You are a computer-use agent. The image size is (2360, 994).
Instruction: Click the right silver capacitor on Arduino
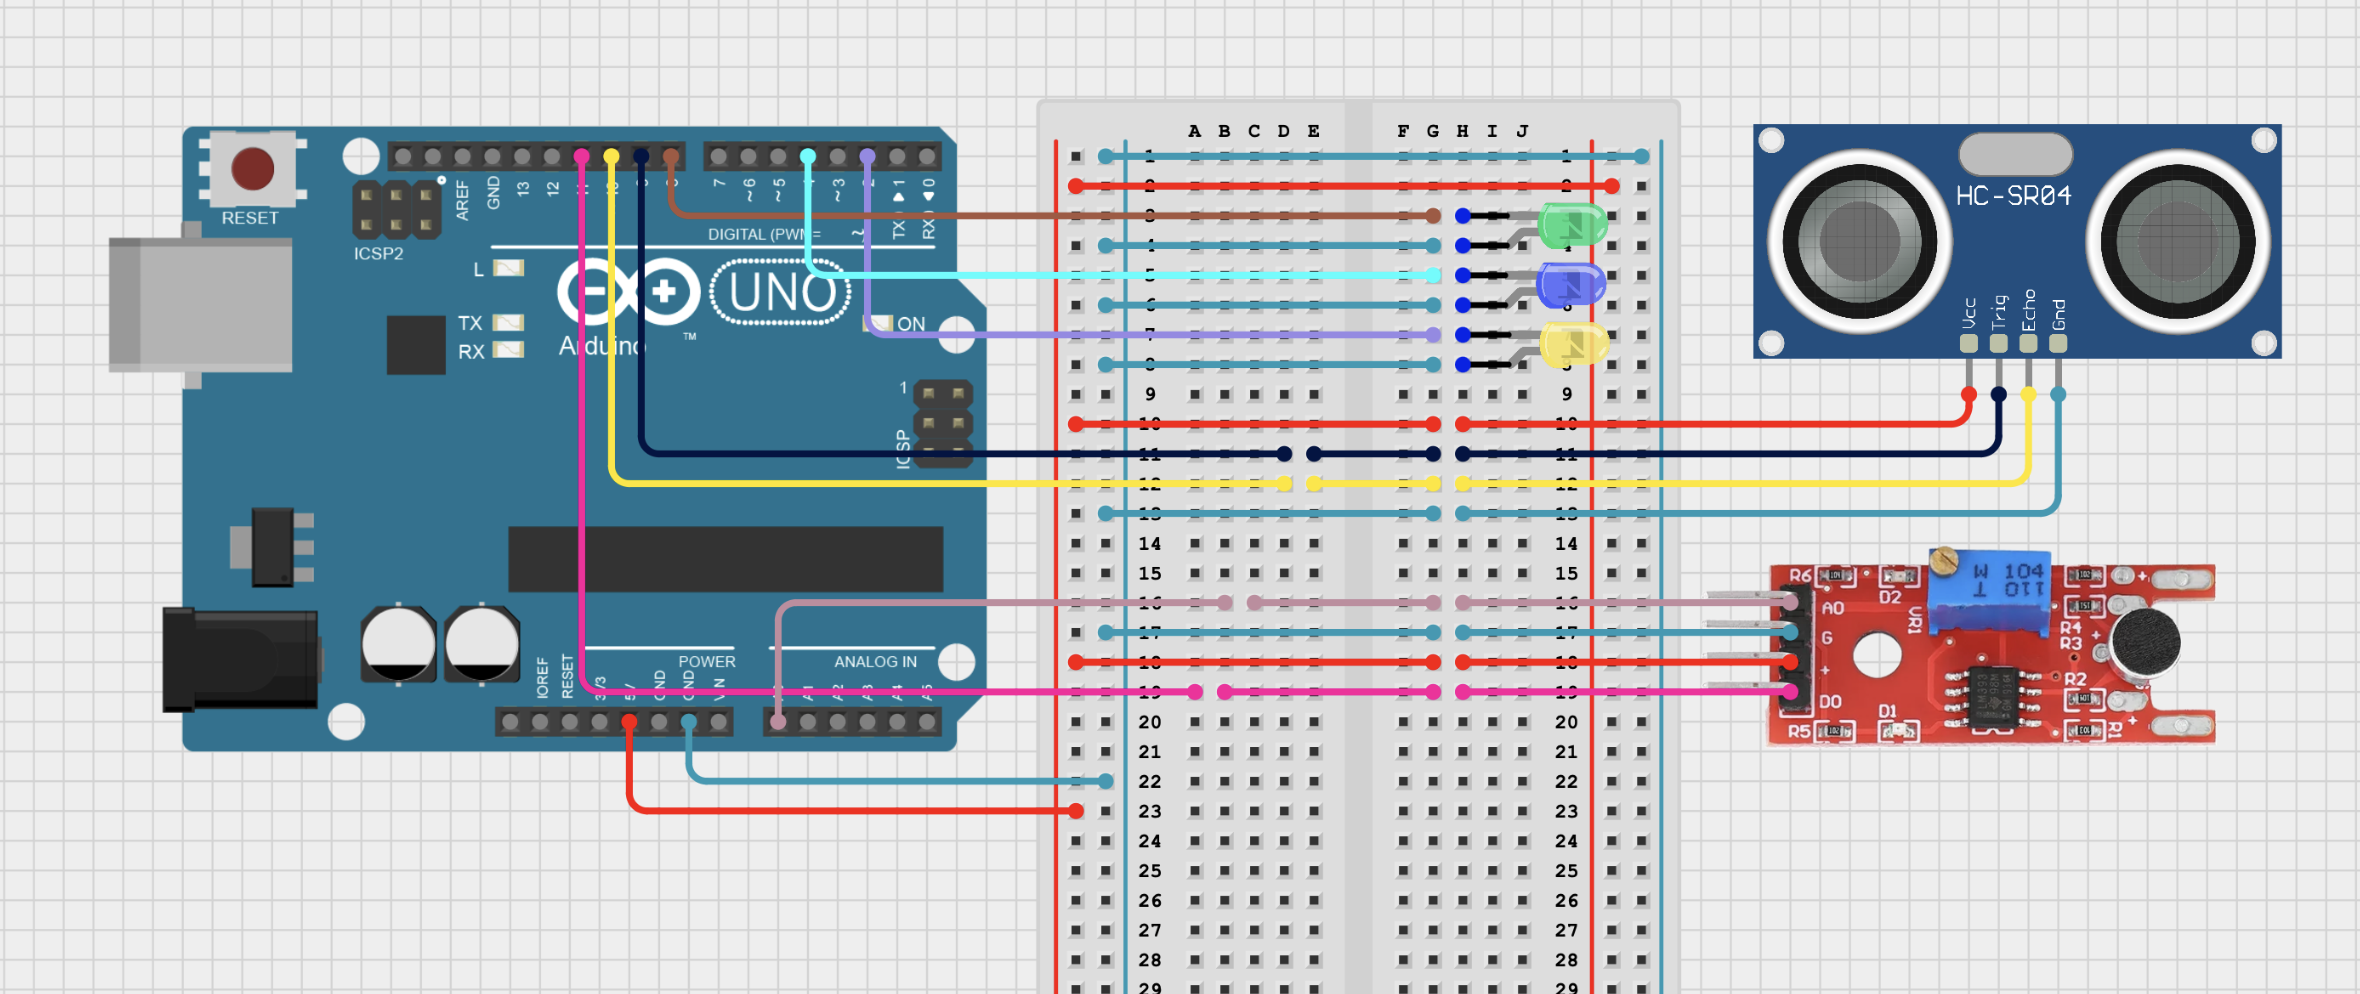482,643
